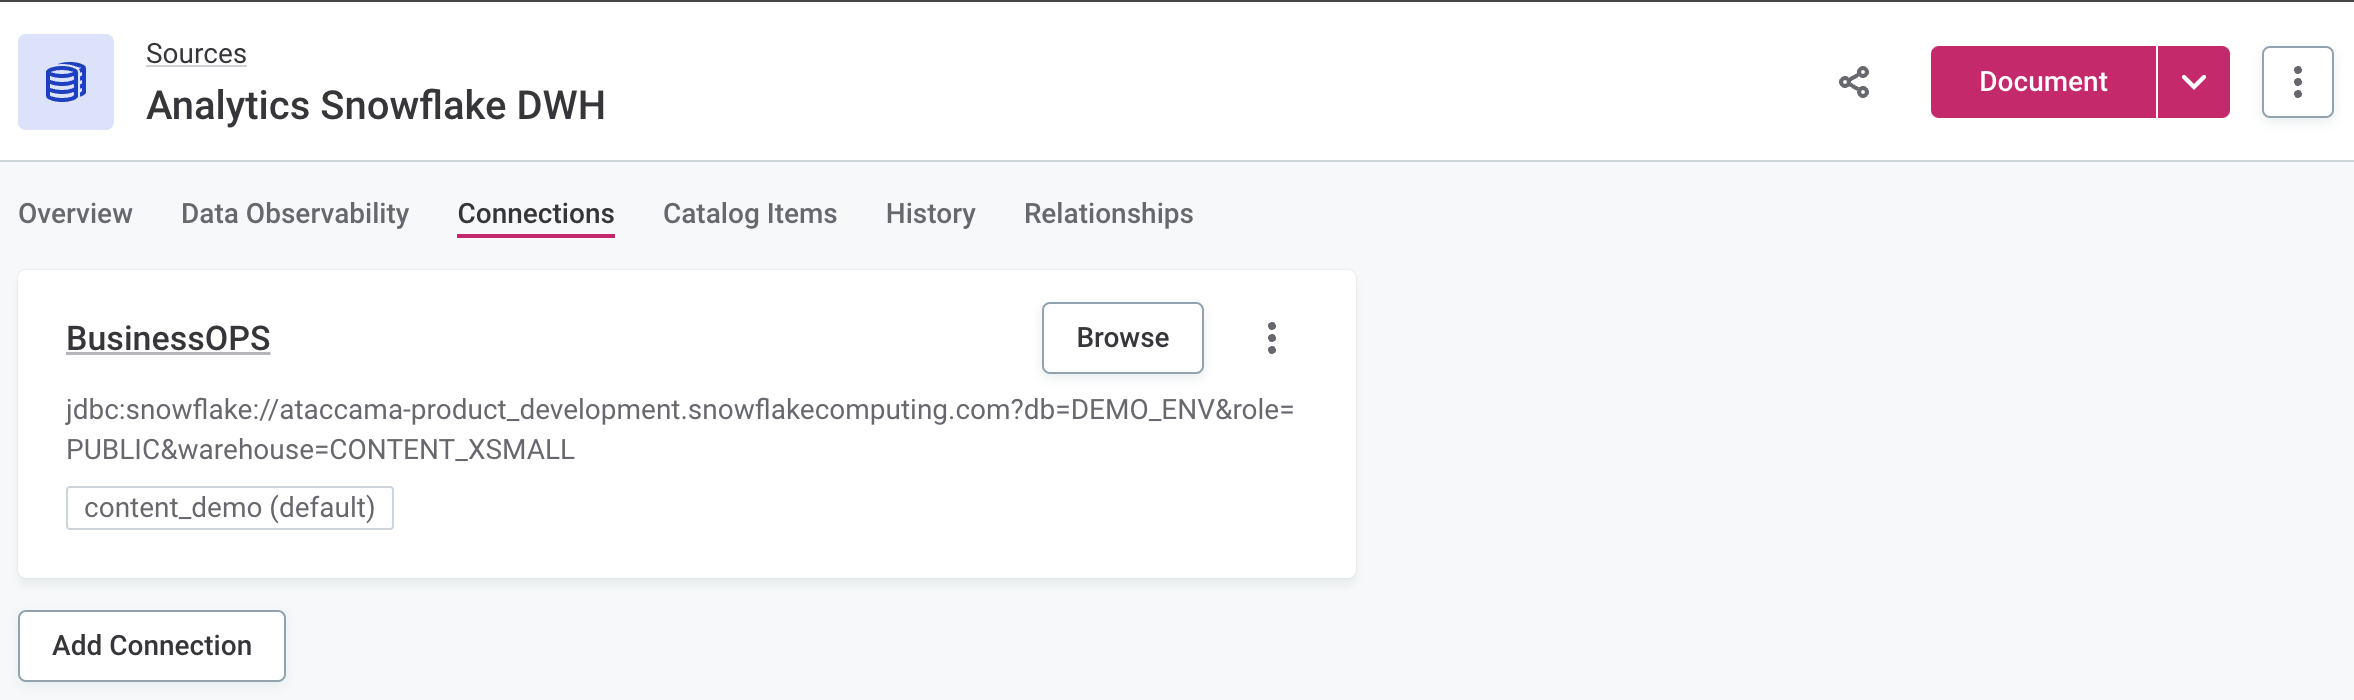Select the JDBC connection string text
This screenshot has width=2354, height=700.
pyautogui.click(x=680, y=428)
